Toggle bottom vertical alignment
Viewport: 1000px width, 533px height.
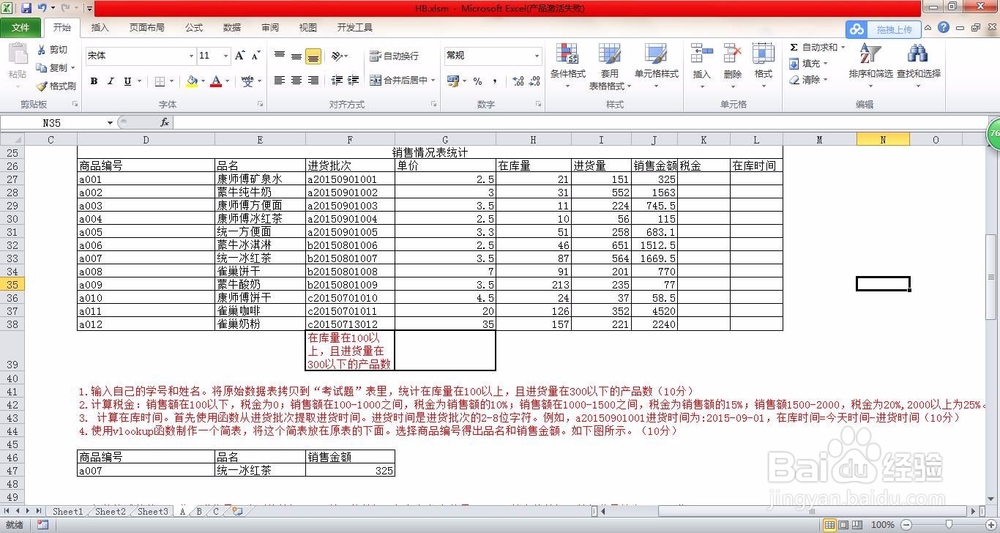[x=313, y=55]
